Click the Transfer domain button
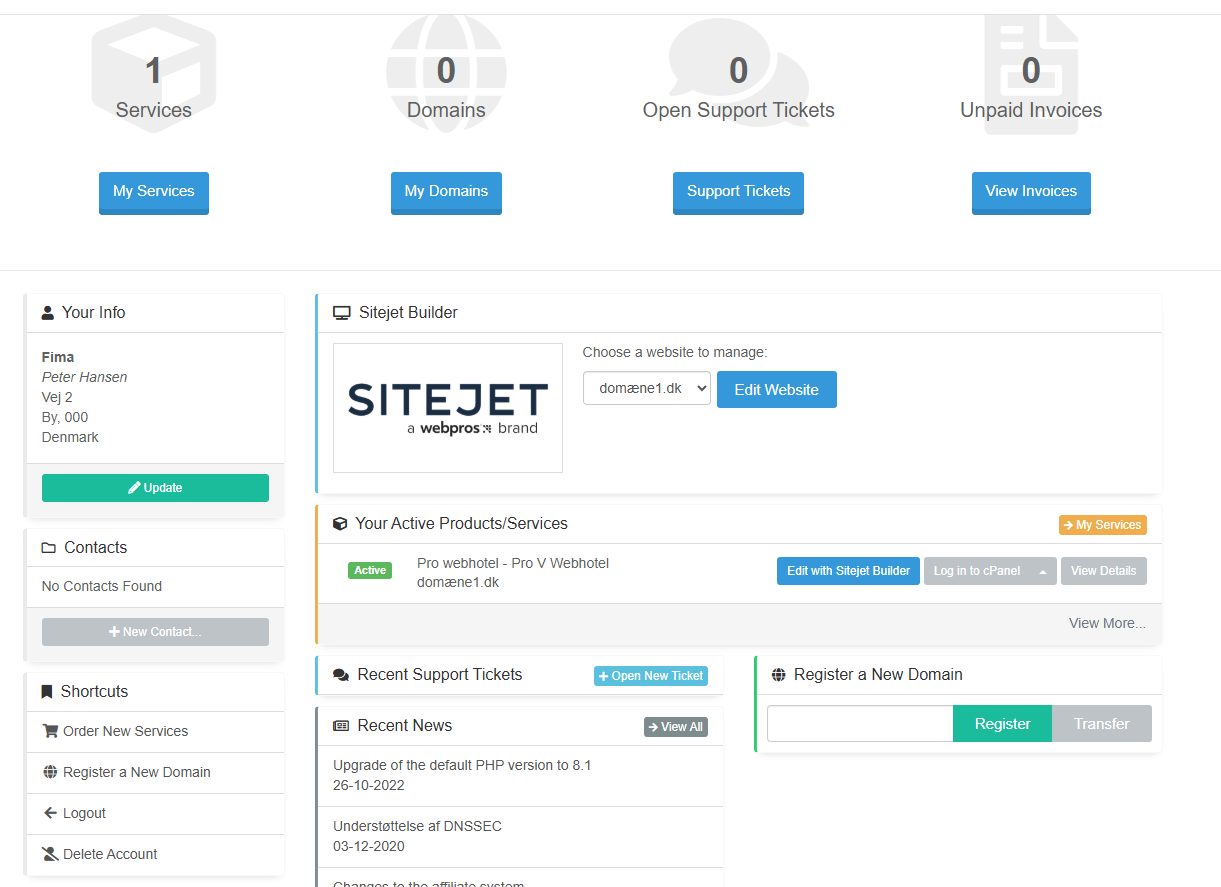The width and height of the screenshot is (1221, 887). [1101, 724]
